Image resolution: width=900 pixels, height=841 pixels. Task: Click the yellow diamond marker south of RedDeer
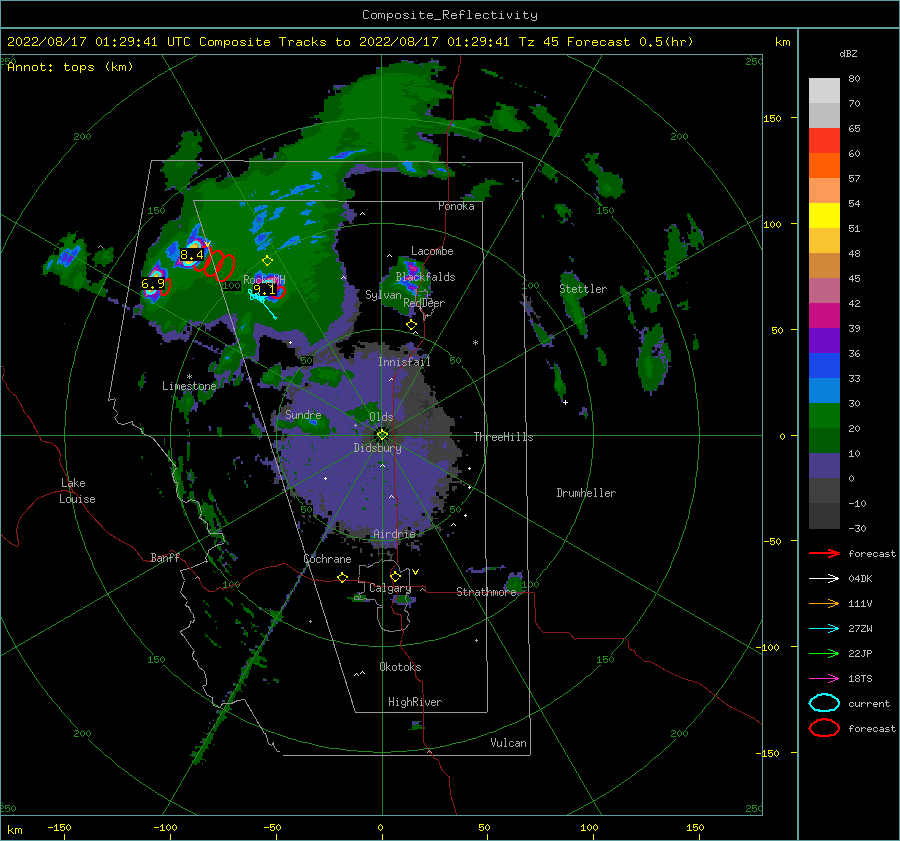[x=412, y=325]
